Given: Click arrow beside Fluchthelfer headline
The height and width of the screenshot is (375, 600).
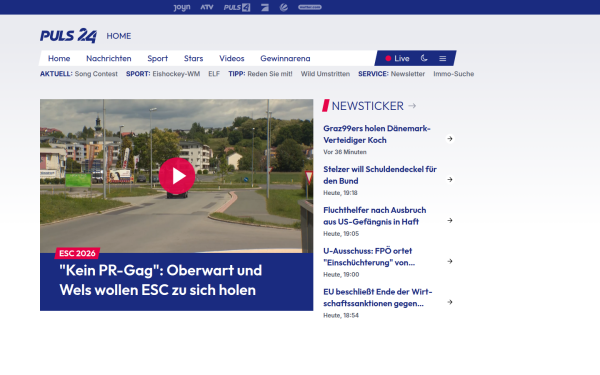Looking at the screenshot, I should pos(450,220).
